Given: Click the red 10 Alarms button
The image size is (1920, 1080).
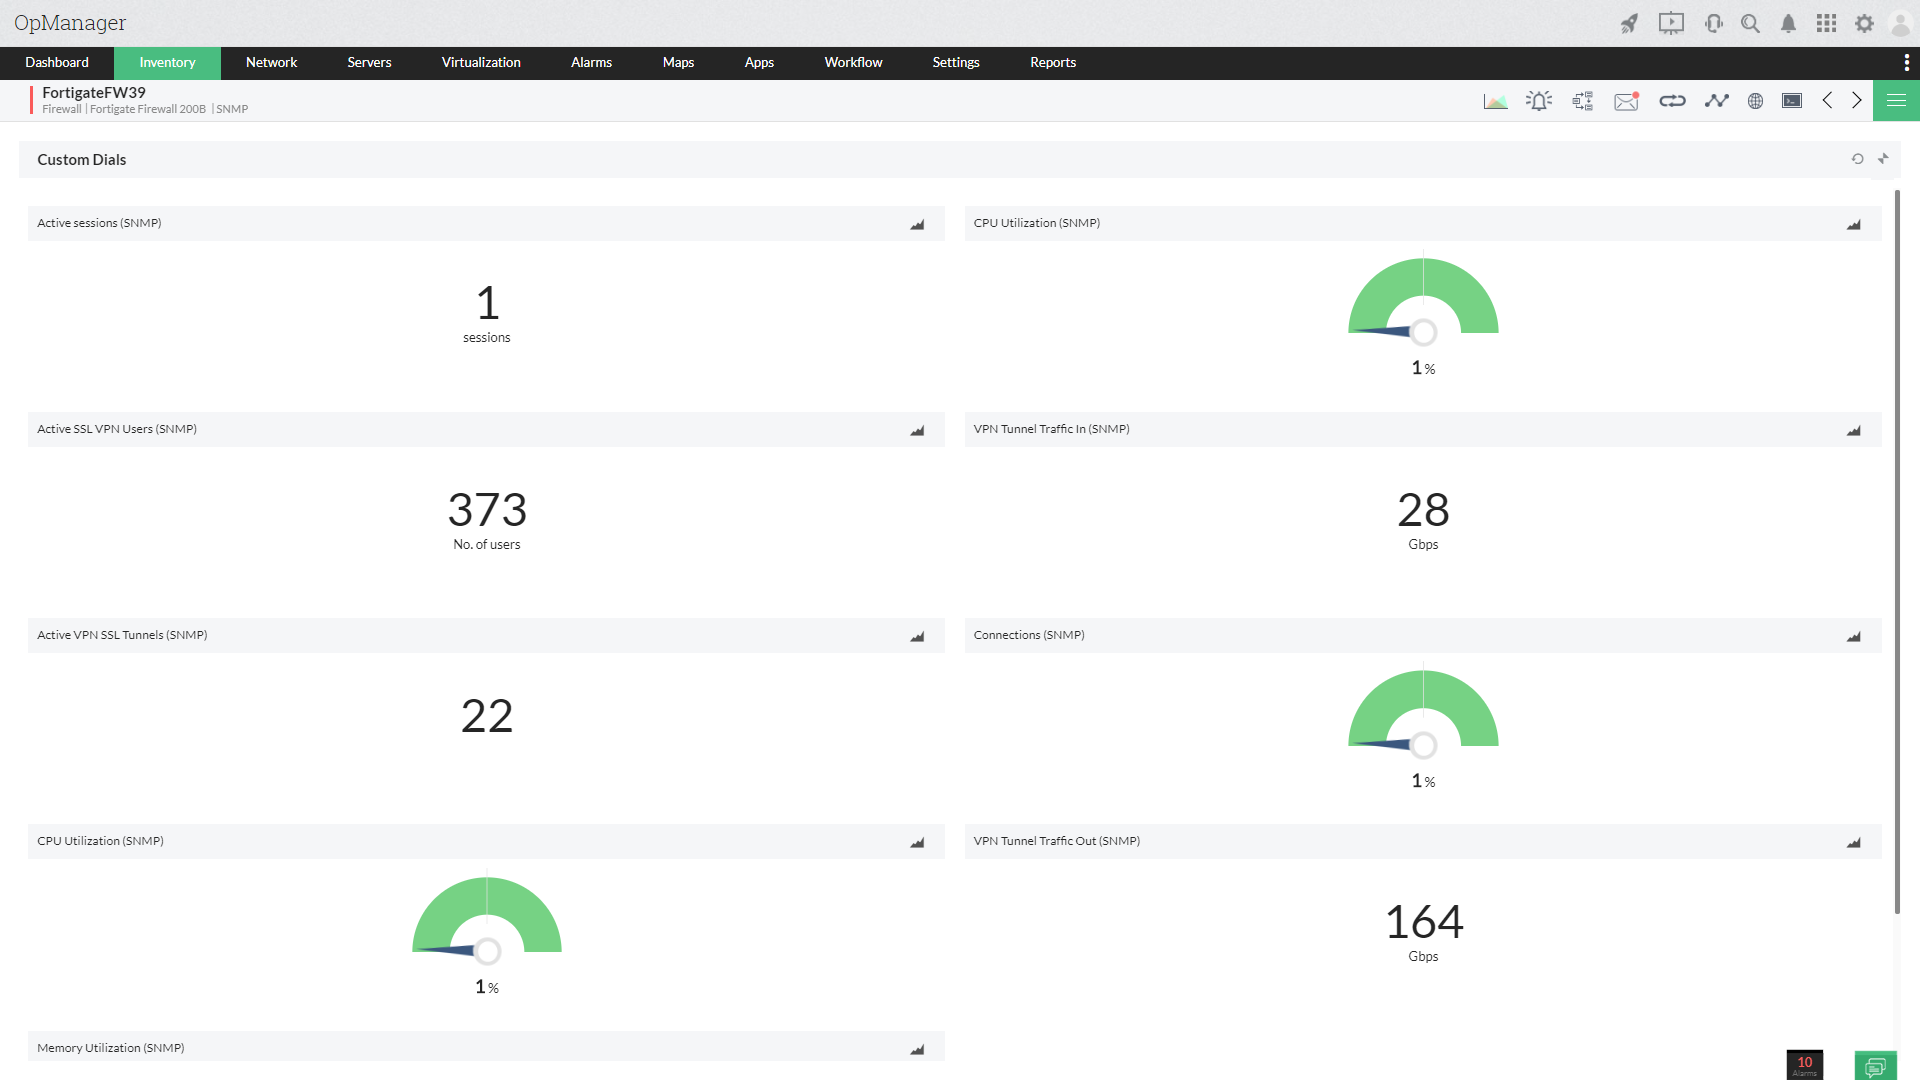Looking at the screenshot, I should pyautogui.click(x=1804, y=1064).
